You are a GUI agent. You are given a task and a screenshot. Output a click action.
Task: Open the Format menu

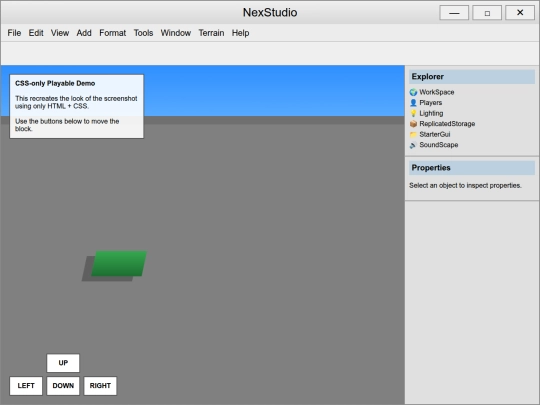[113, 33]
